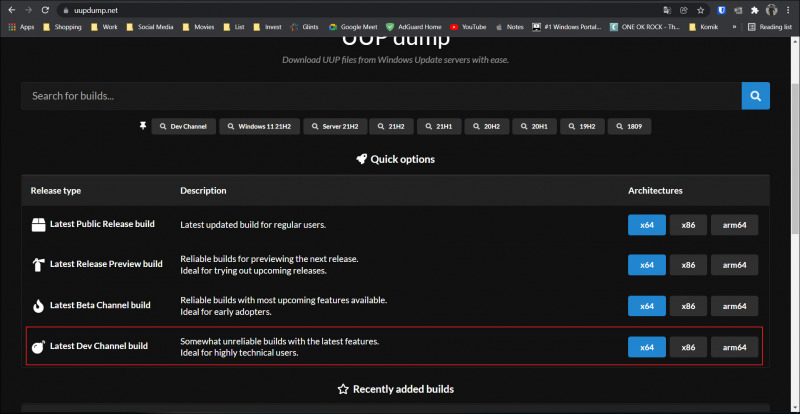The width and height of the screenshot is (800, 414).
Task: Open the Google Meet bookmark
Action: 353,27
